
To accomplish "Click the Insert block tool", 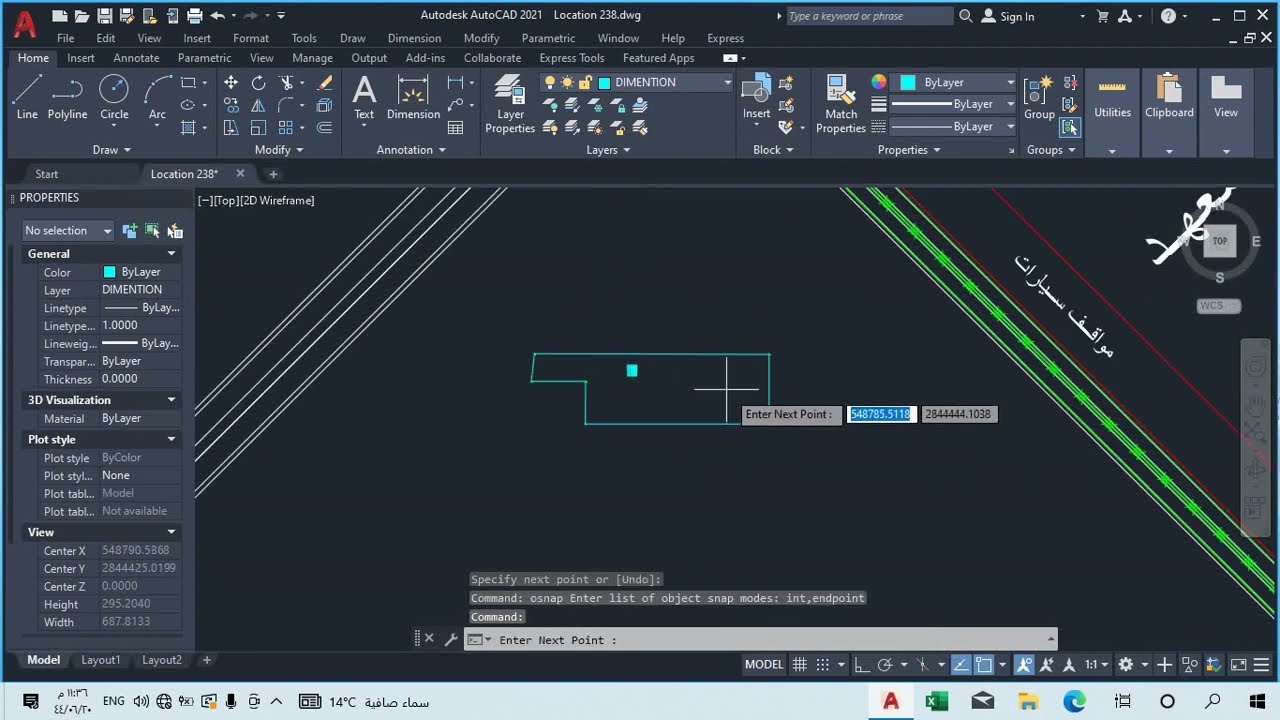I will tap(756, 97).
